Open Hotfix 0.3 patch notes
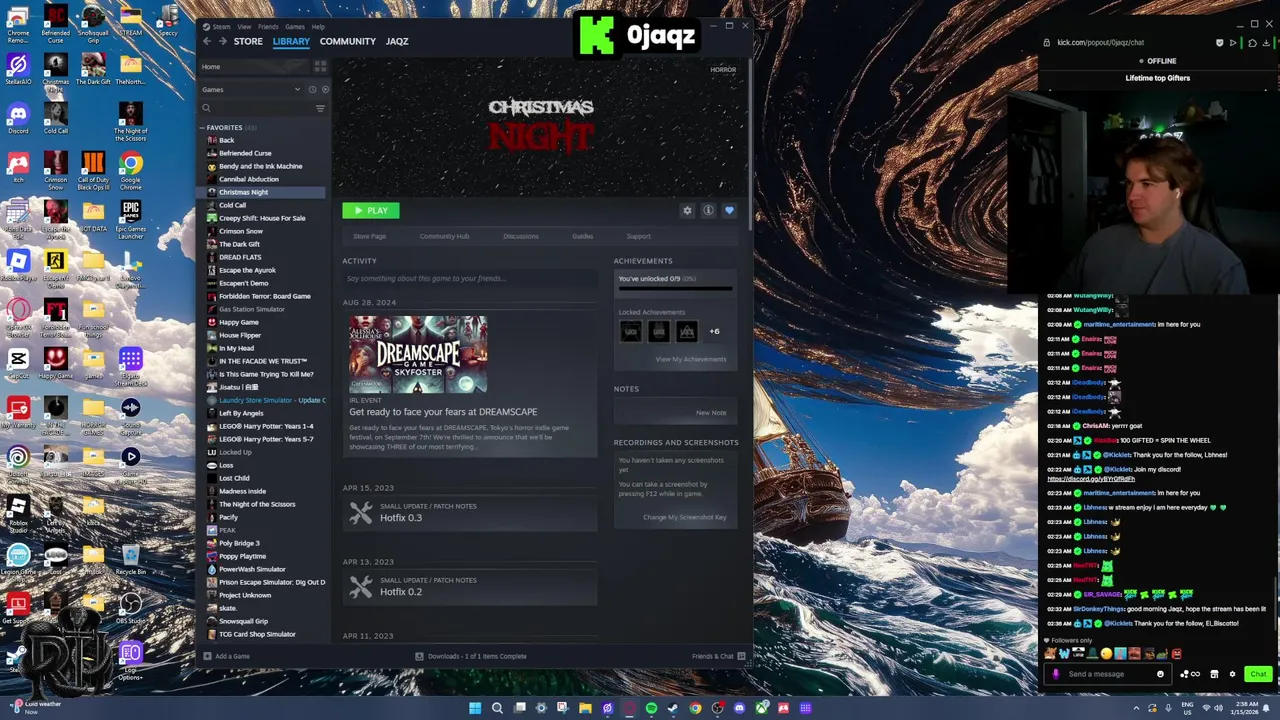 tap(470, 513)
